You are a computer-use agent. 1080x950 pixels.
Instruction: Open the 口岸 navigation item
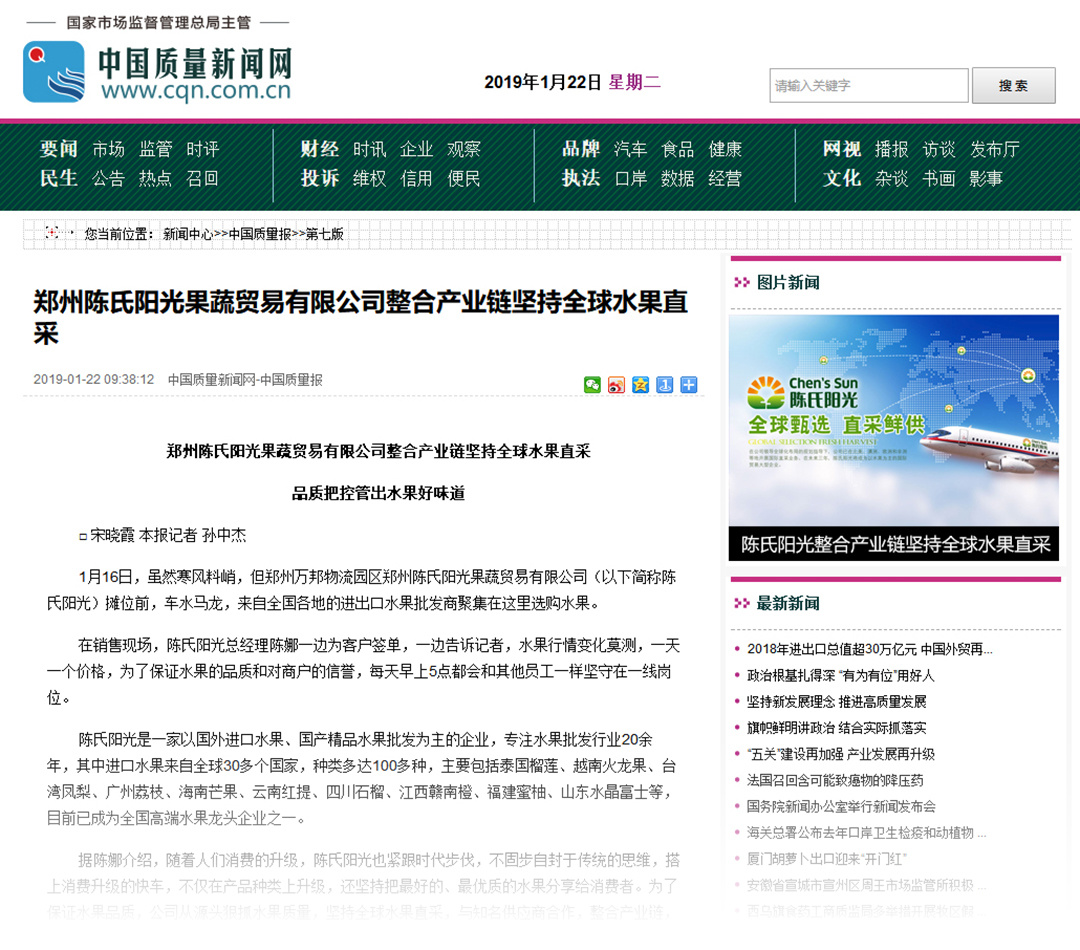631,178
